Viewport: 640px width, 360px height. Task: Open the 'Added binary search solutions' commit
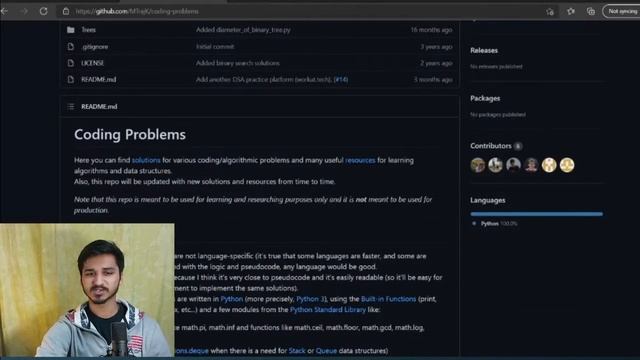[238, 63]
